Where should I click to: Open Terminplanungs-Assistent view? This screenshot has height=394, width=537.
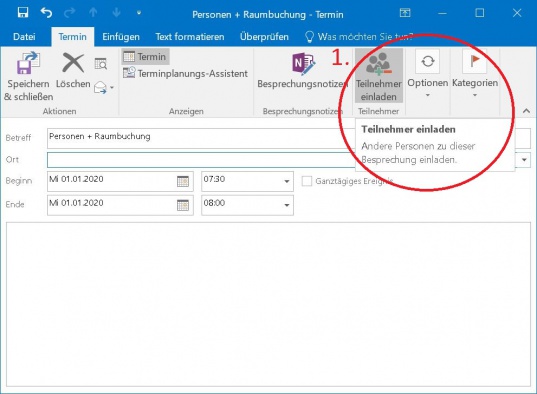pyautogui.click(x=185, y=73)
